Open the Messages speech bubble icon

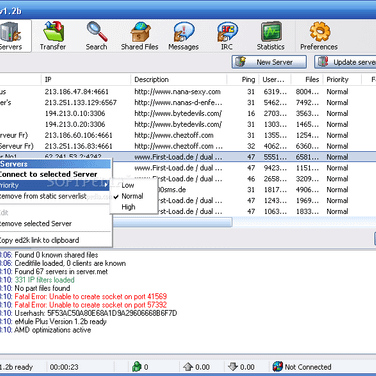(x=183, y=36)
